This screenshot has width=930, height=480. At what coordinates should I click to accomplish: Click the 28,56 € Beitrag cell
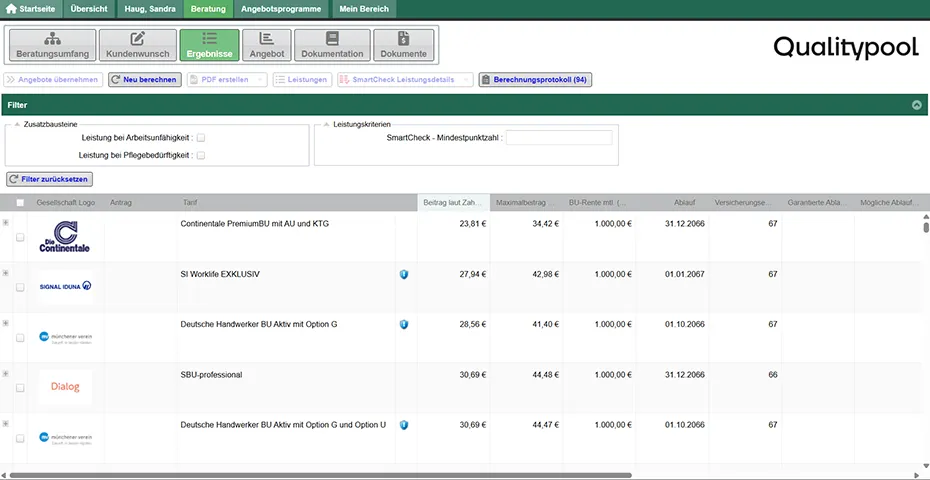point(473,325)
